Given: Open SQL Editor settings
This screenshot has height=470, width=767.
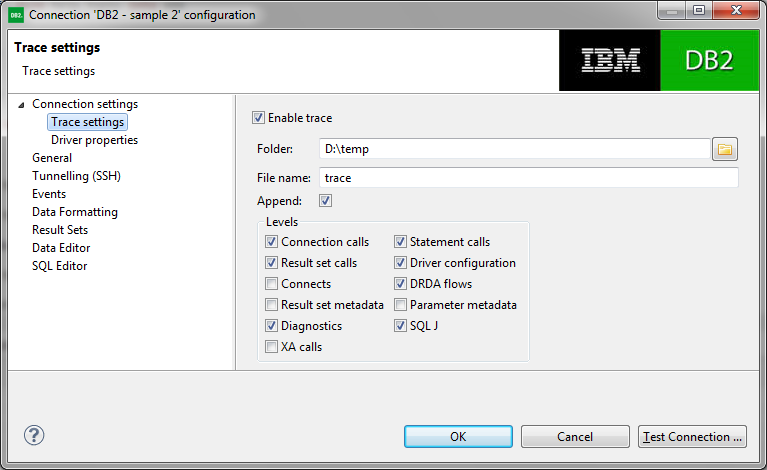Looking at the screenshot, I should point(60,266).
